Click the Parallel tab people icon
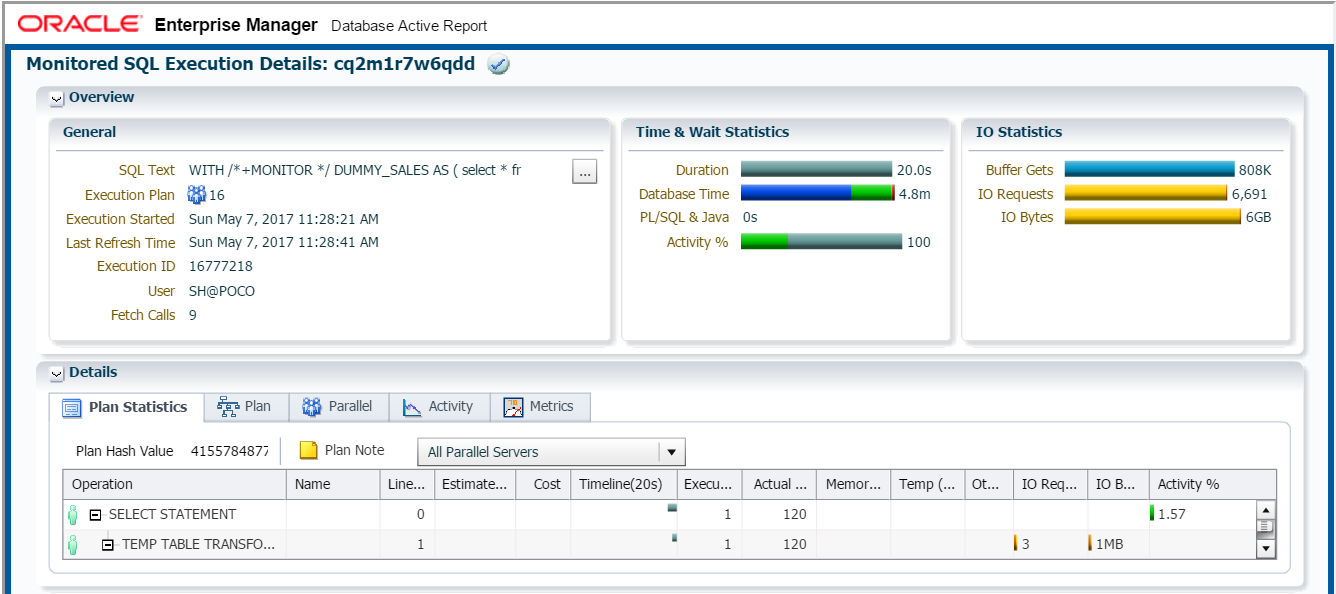This screenshot has width=1336, height=594. point(311,407)
